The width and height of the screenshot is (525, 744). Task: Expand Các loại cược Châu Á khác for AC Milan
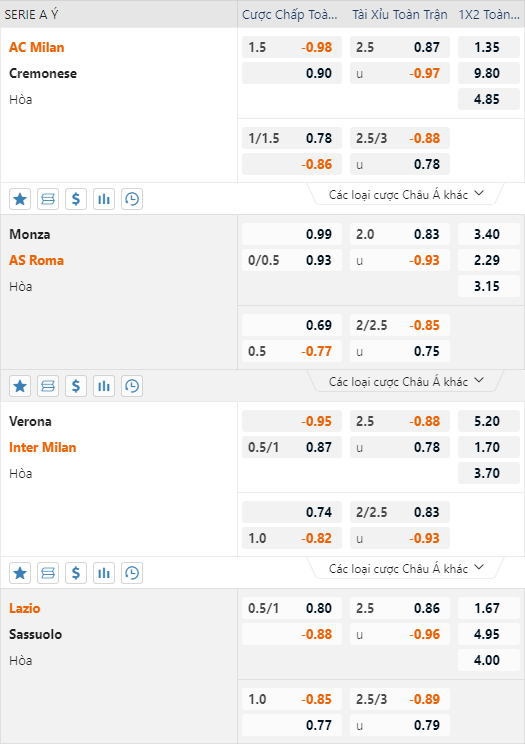point(406,195)
